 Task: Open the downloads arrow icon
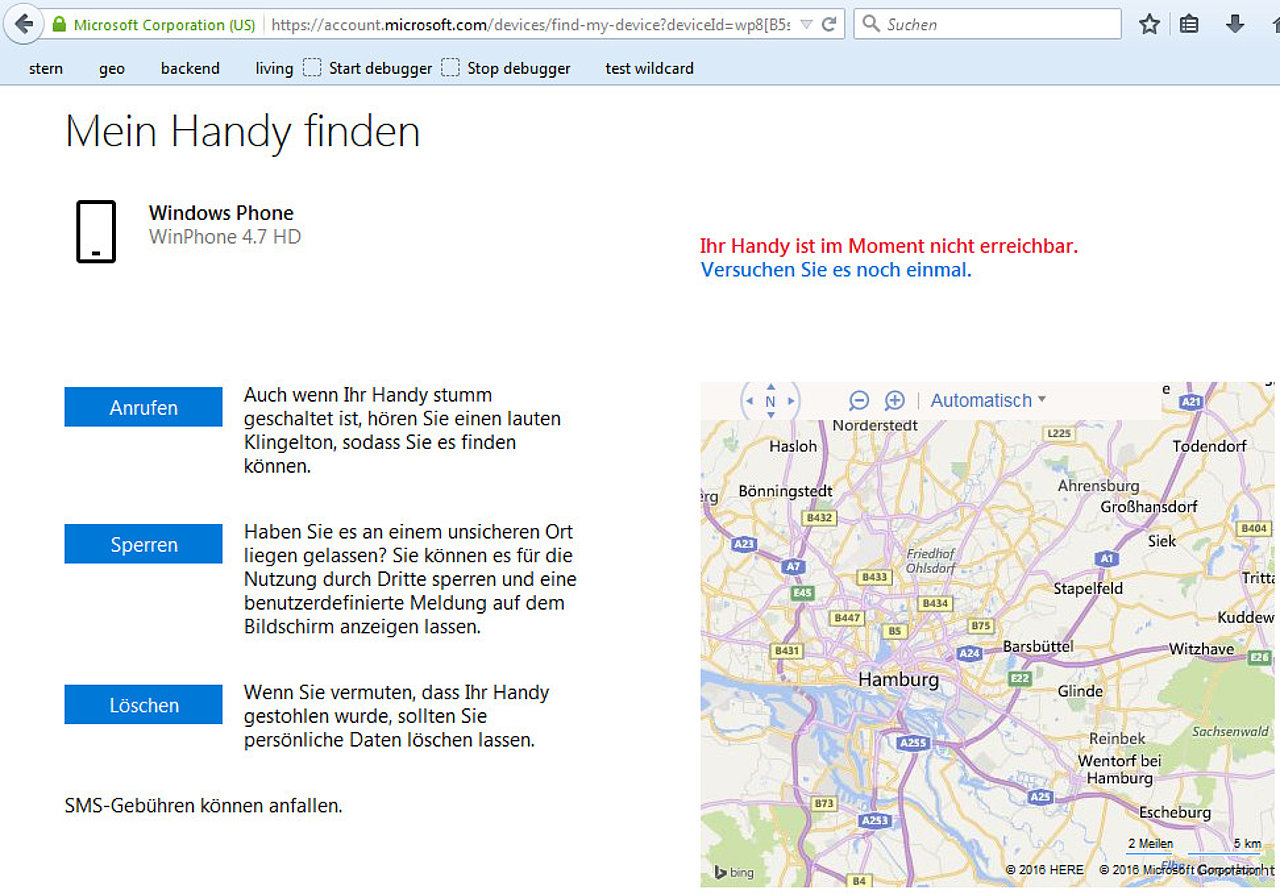(x=1235, y=24)
